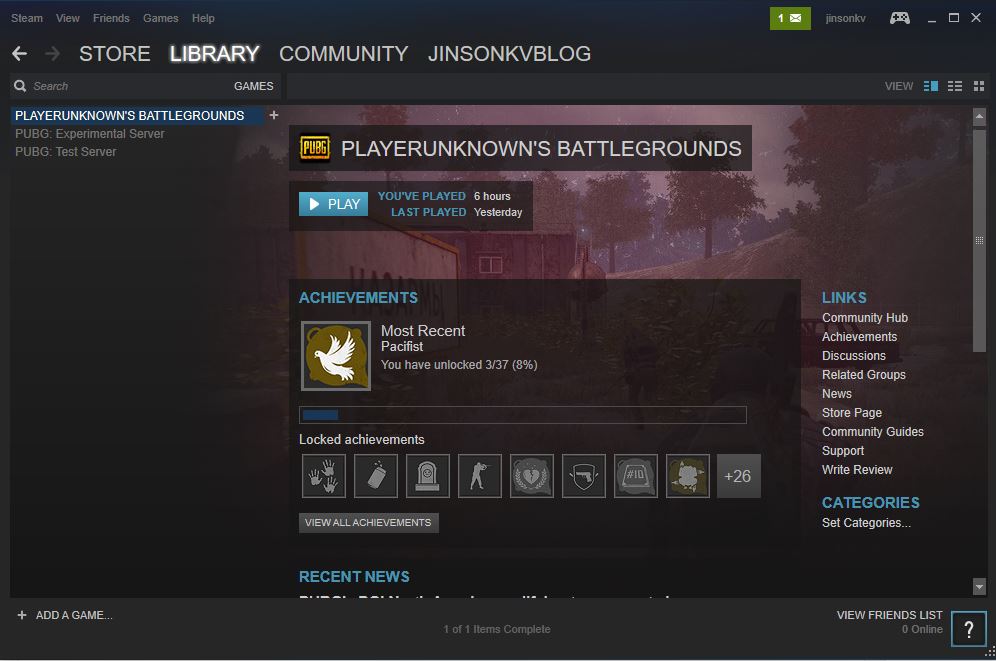Viewport: 996px width, 661px height.
Task: Select the locked shooter achievement icon
Action: [x=480, y=476]
